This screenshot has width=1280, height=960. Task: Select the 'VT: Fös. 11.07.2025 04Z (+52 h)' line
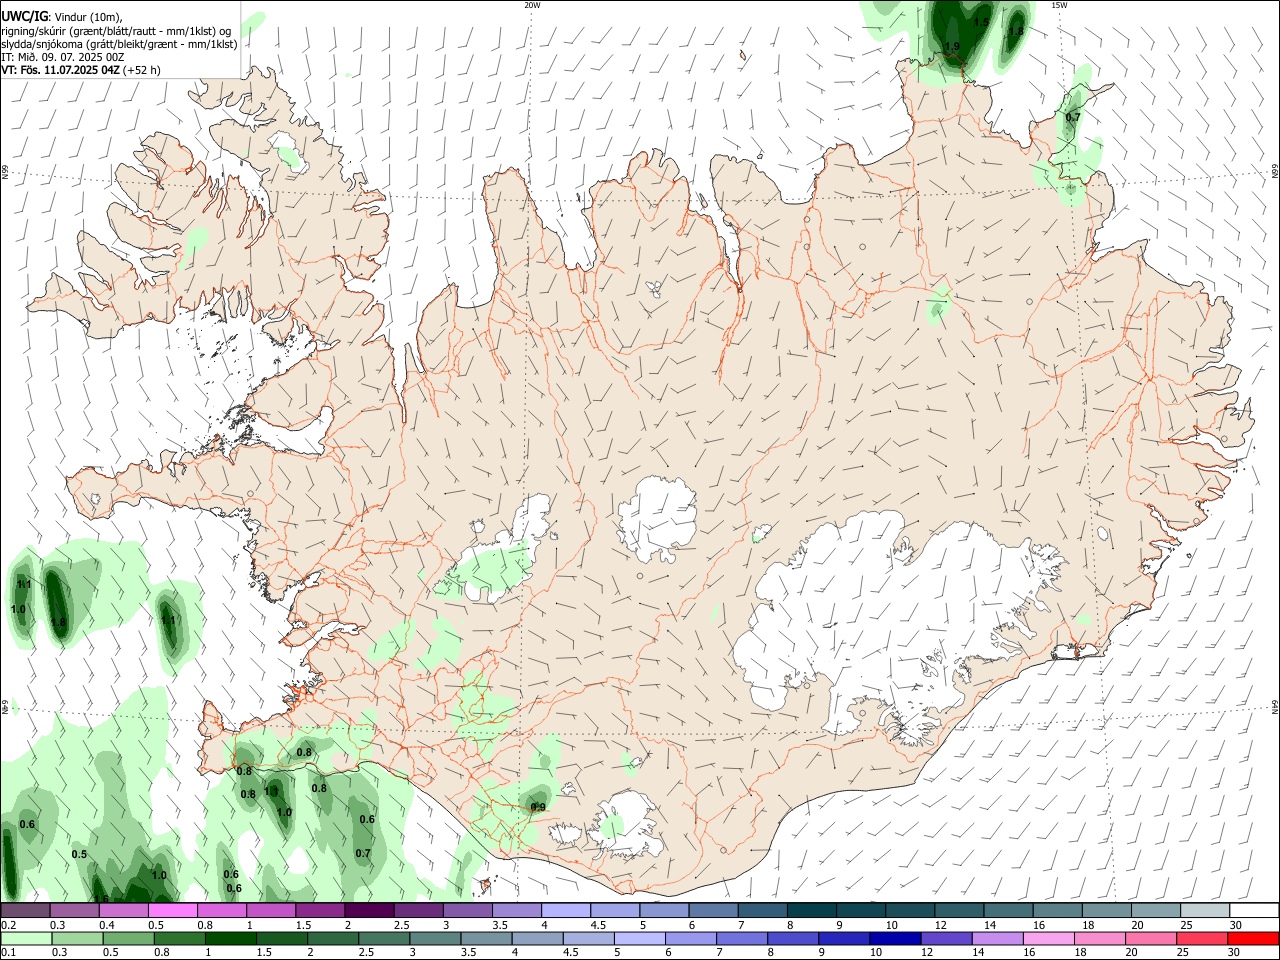[x=80, y=70]
